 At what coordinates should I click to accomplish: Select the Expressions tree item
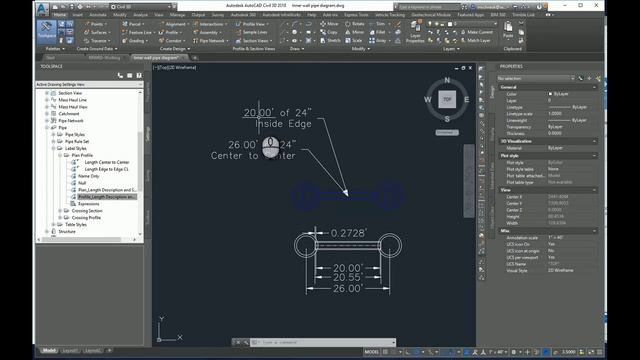[89, 204]
